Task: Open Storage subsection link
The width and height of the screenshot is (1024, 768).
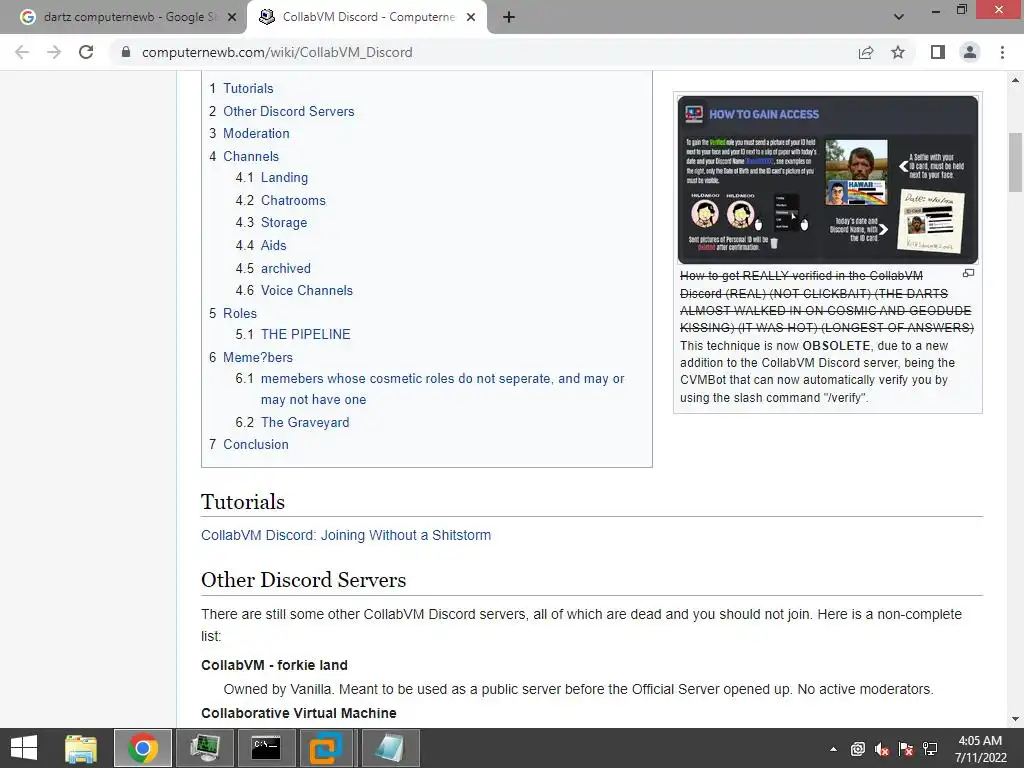Action: [x=284, y=222]
